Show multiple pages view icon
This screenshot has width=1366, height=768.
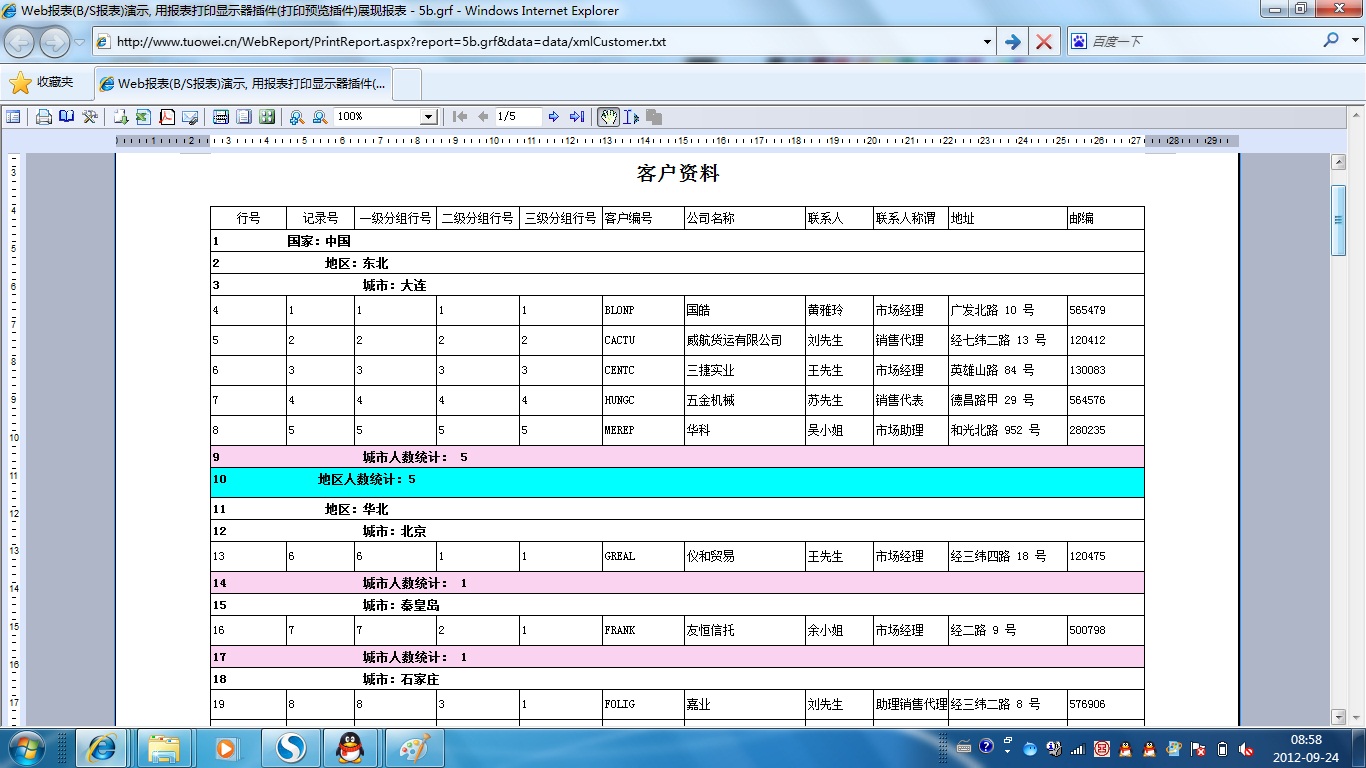click(267, 117)
